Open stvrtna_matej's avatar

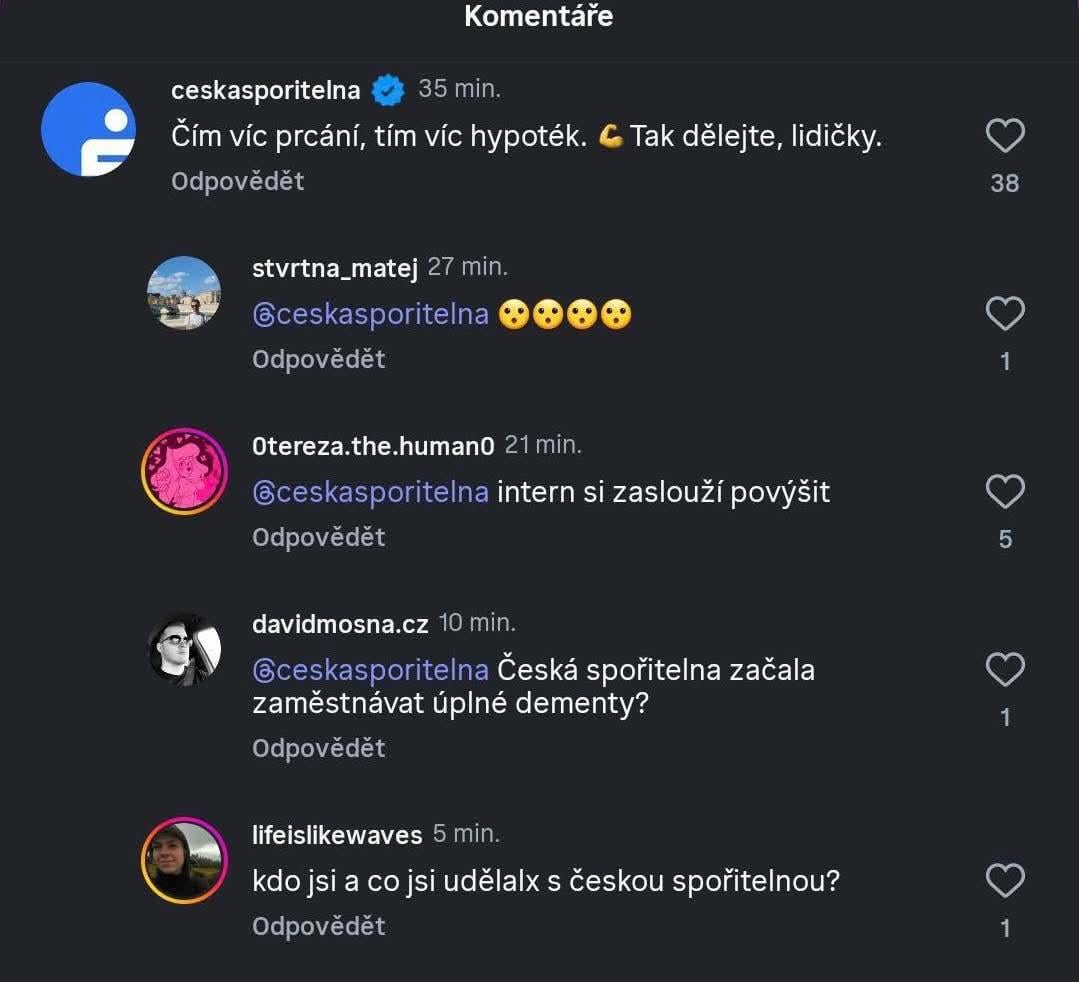[x=184, y=293]
